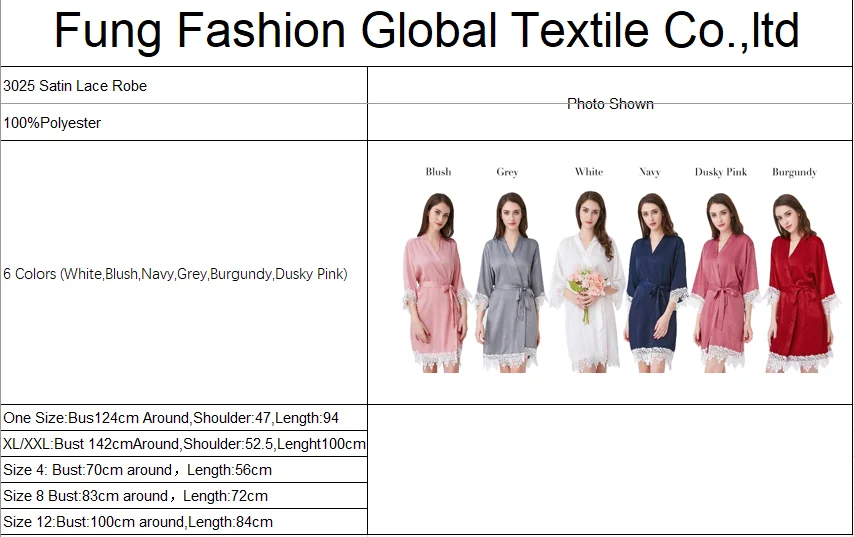Click the Burgundy color label

(x=795, y=172)
